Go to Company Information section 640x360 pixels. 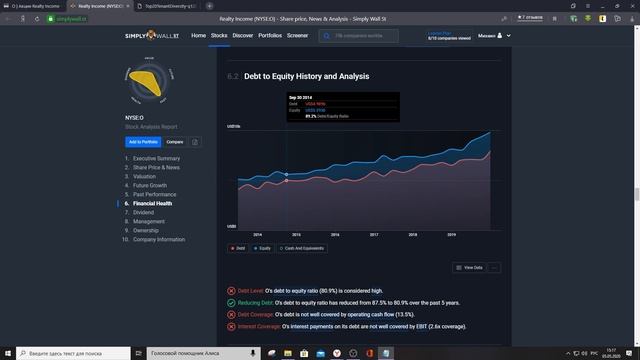tap(159, 239)
